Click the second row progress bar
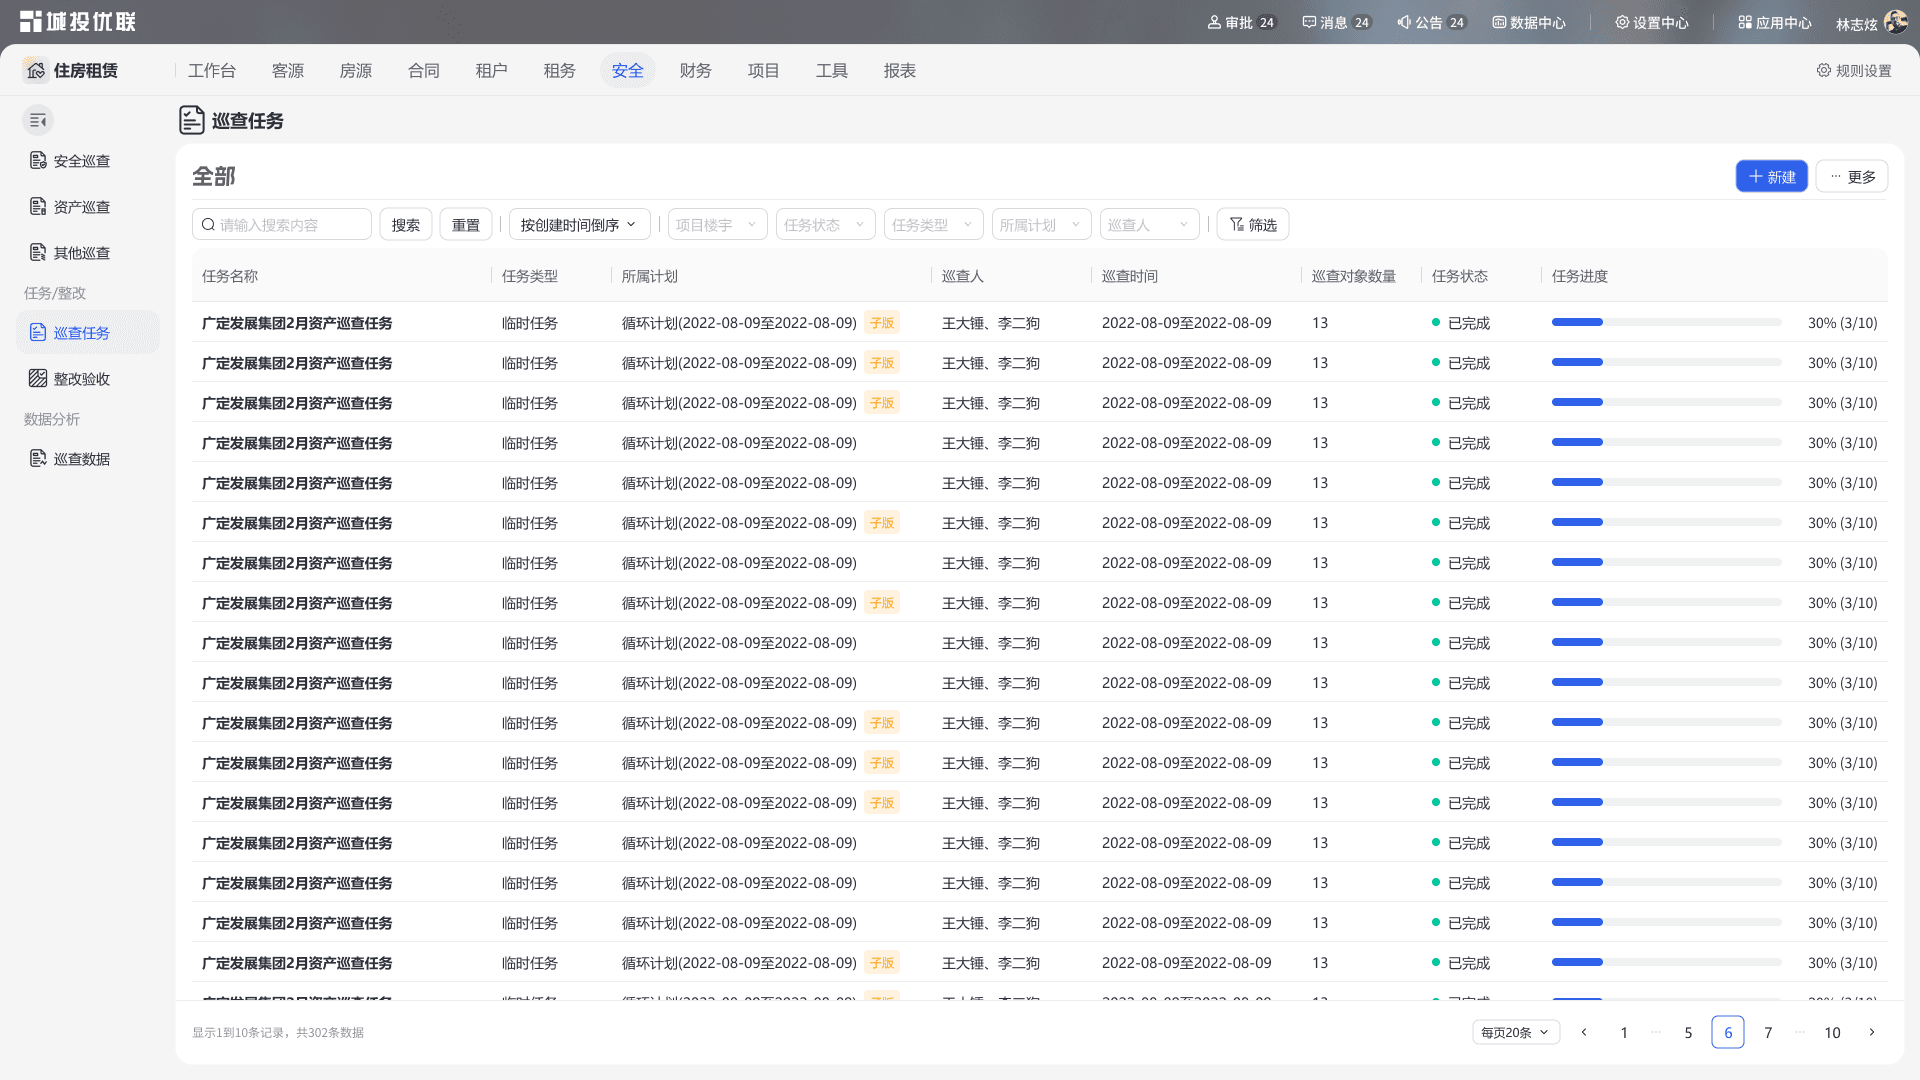Image resolution: width=1920 pixels, height=1080 pixels. point(1667,362)
